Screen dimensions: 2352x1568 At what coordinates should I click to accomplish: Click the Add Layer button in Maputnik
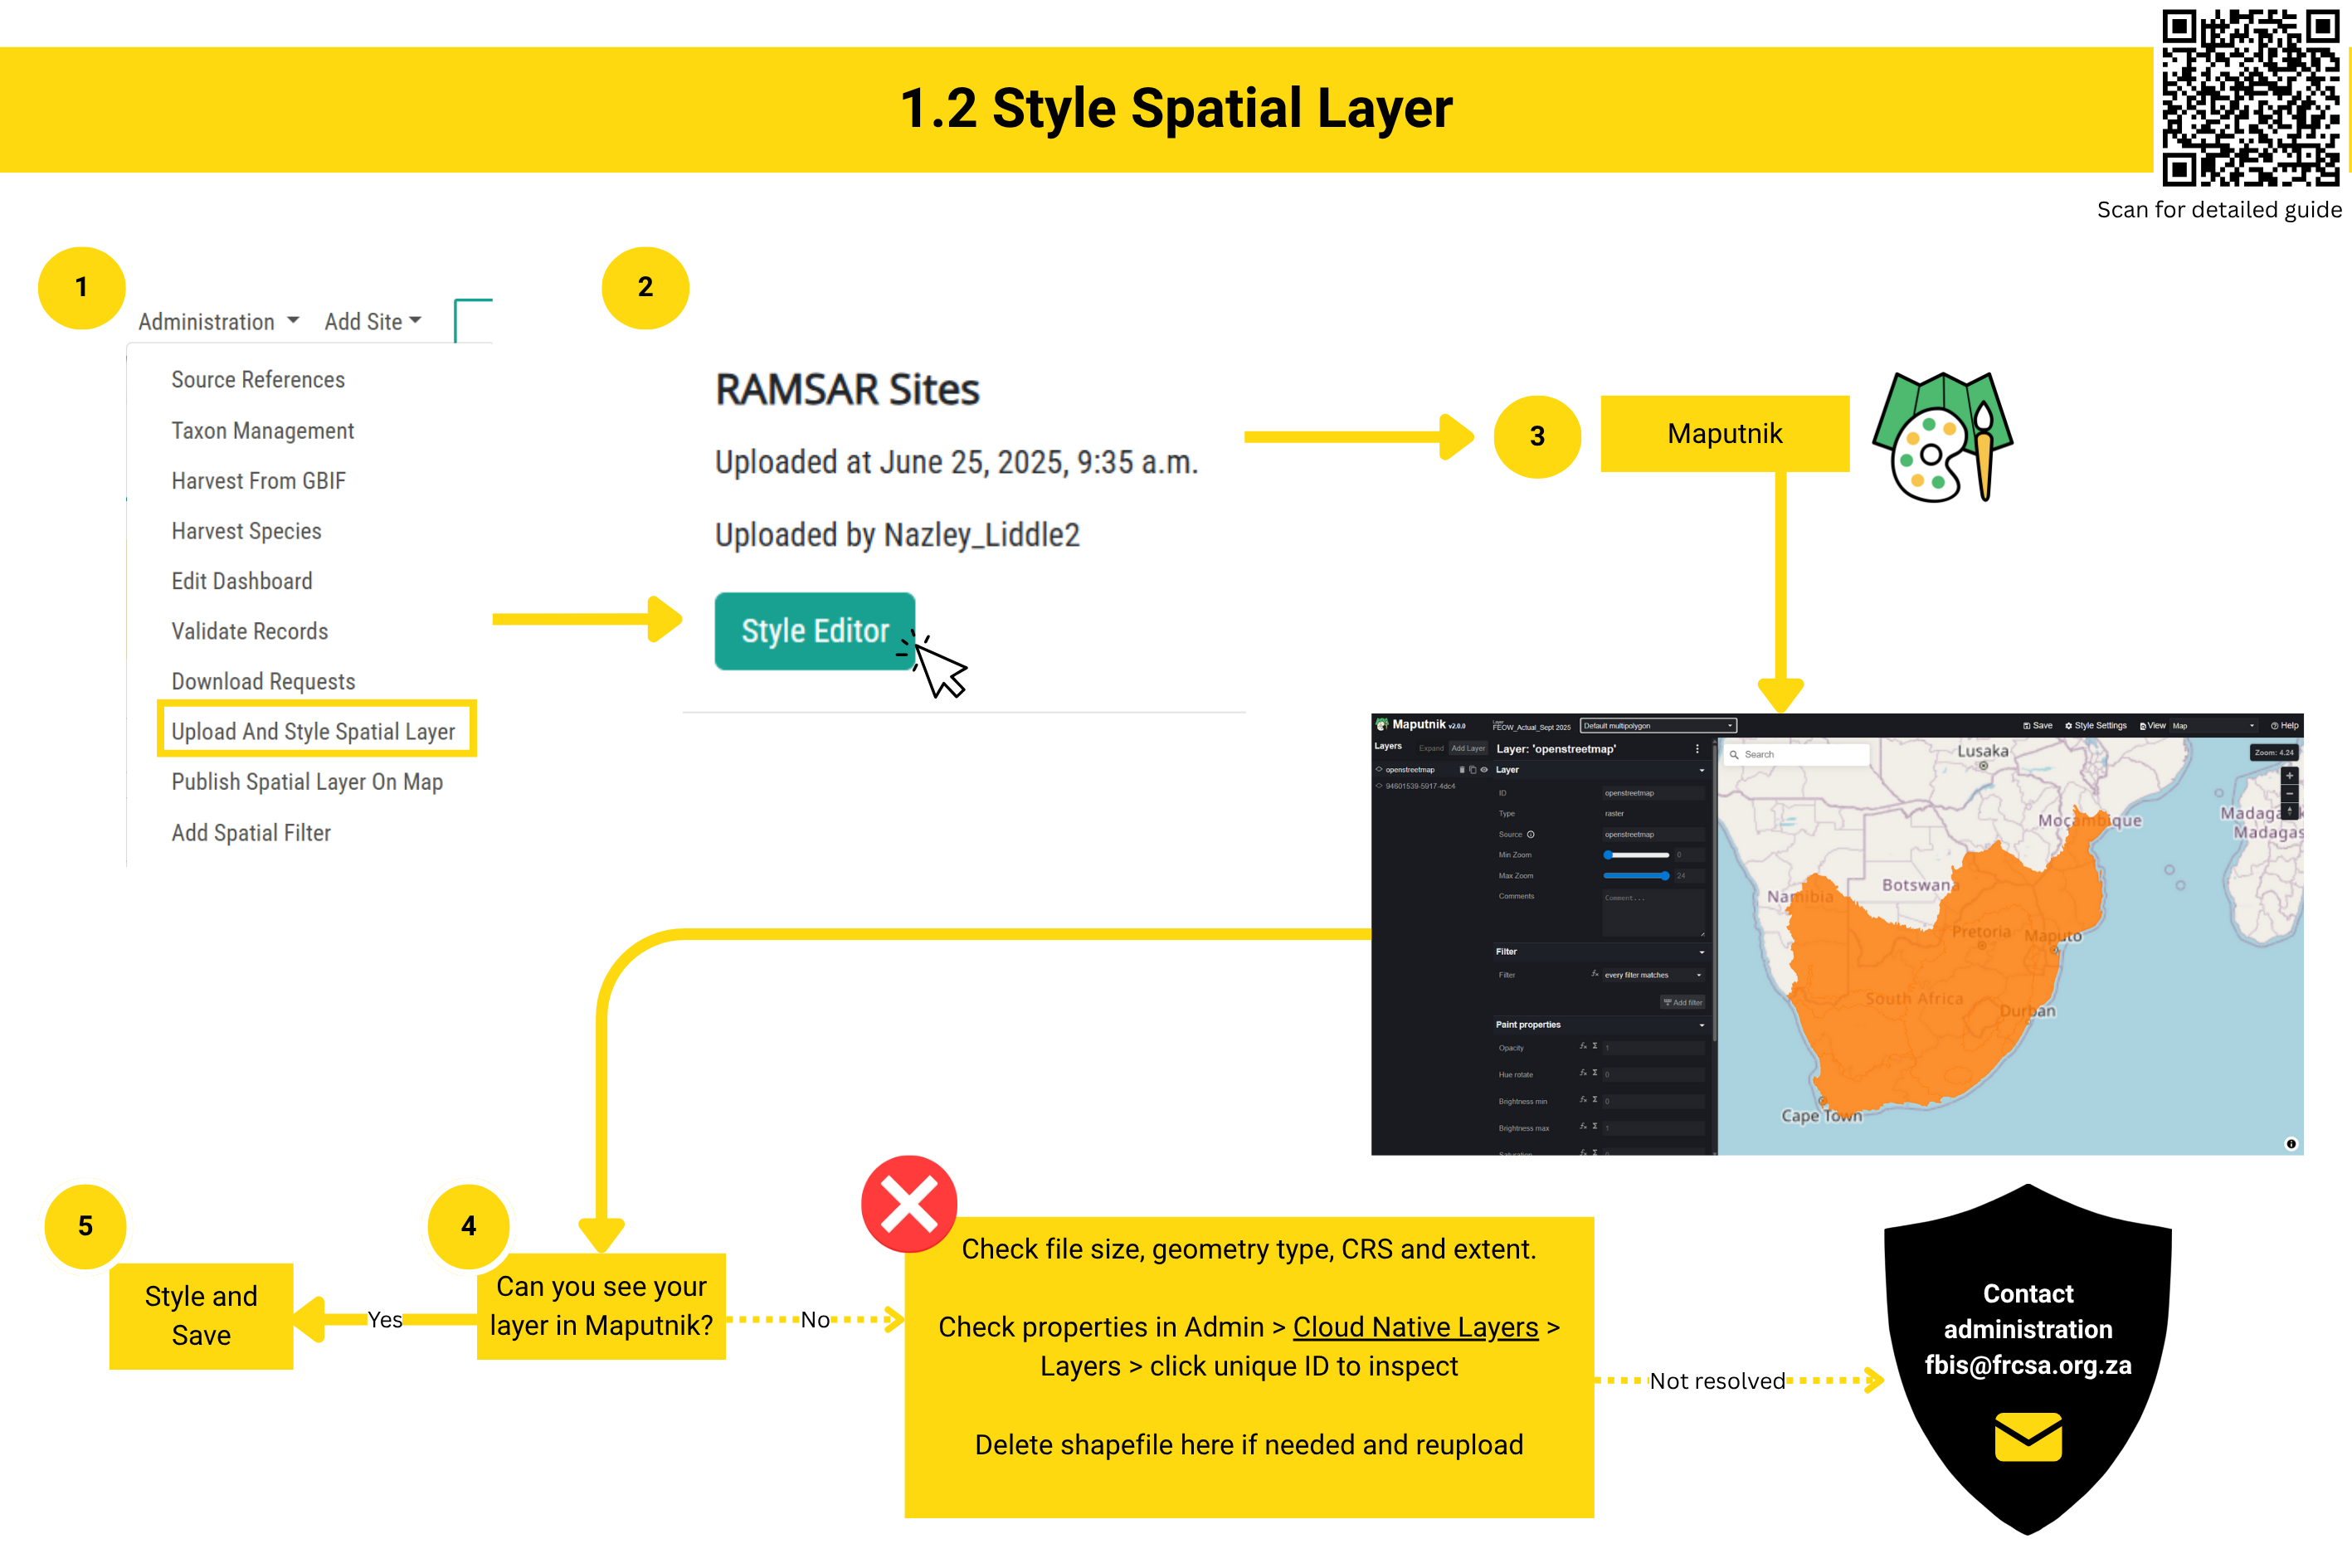1468,749
